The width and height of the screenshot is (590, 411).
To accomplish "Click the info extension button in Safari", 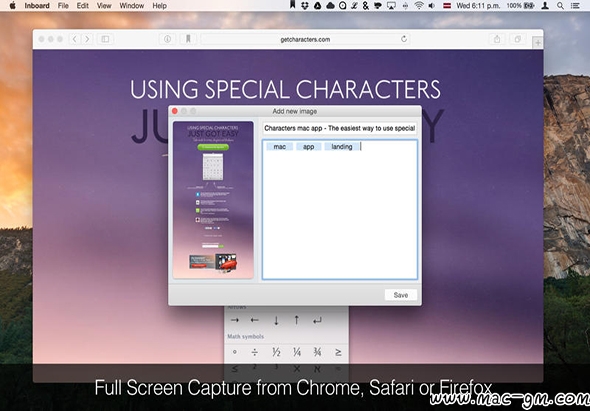I will coord(167,39).
